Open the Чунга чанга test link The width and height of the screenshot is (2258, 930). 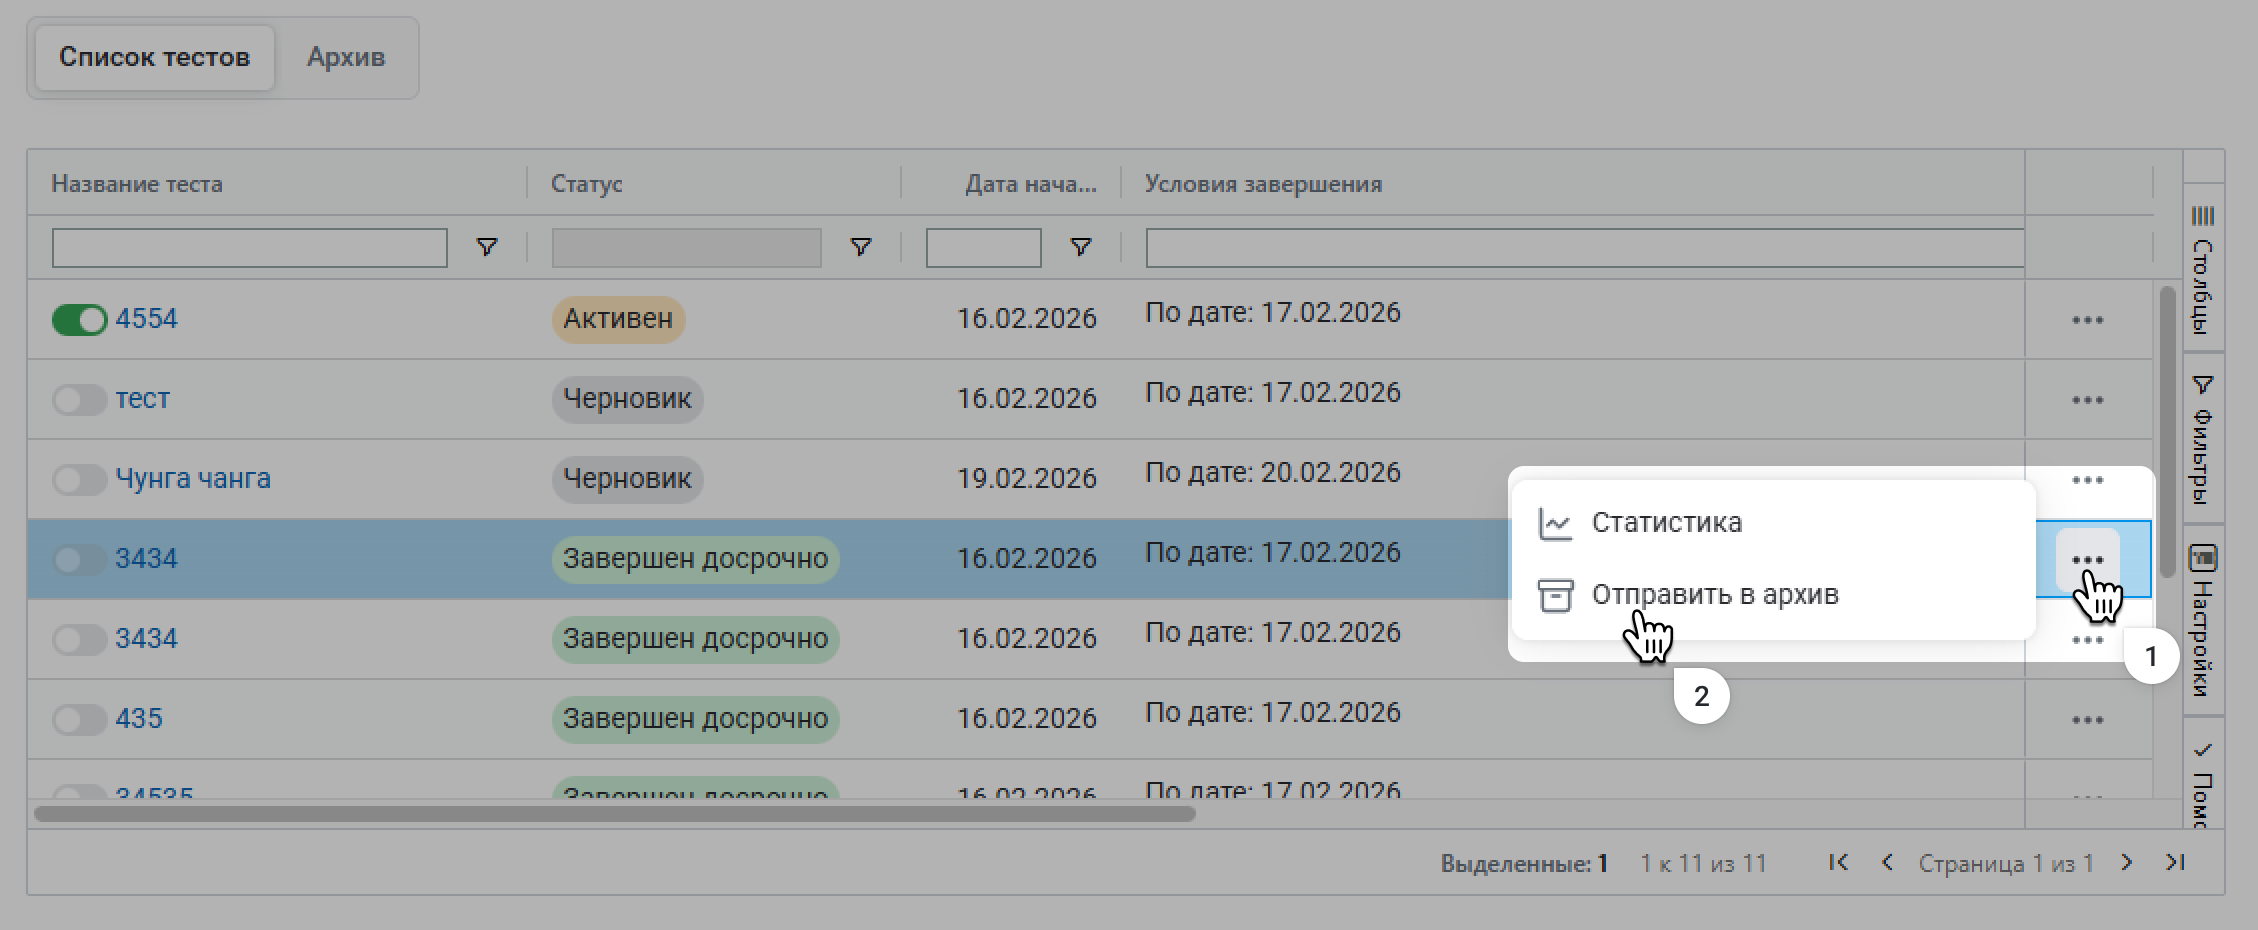[x=193, y=479]
